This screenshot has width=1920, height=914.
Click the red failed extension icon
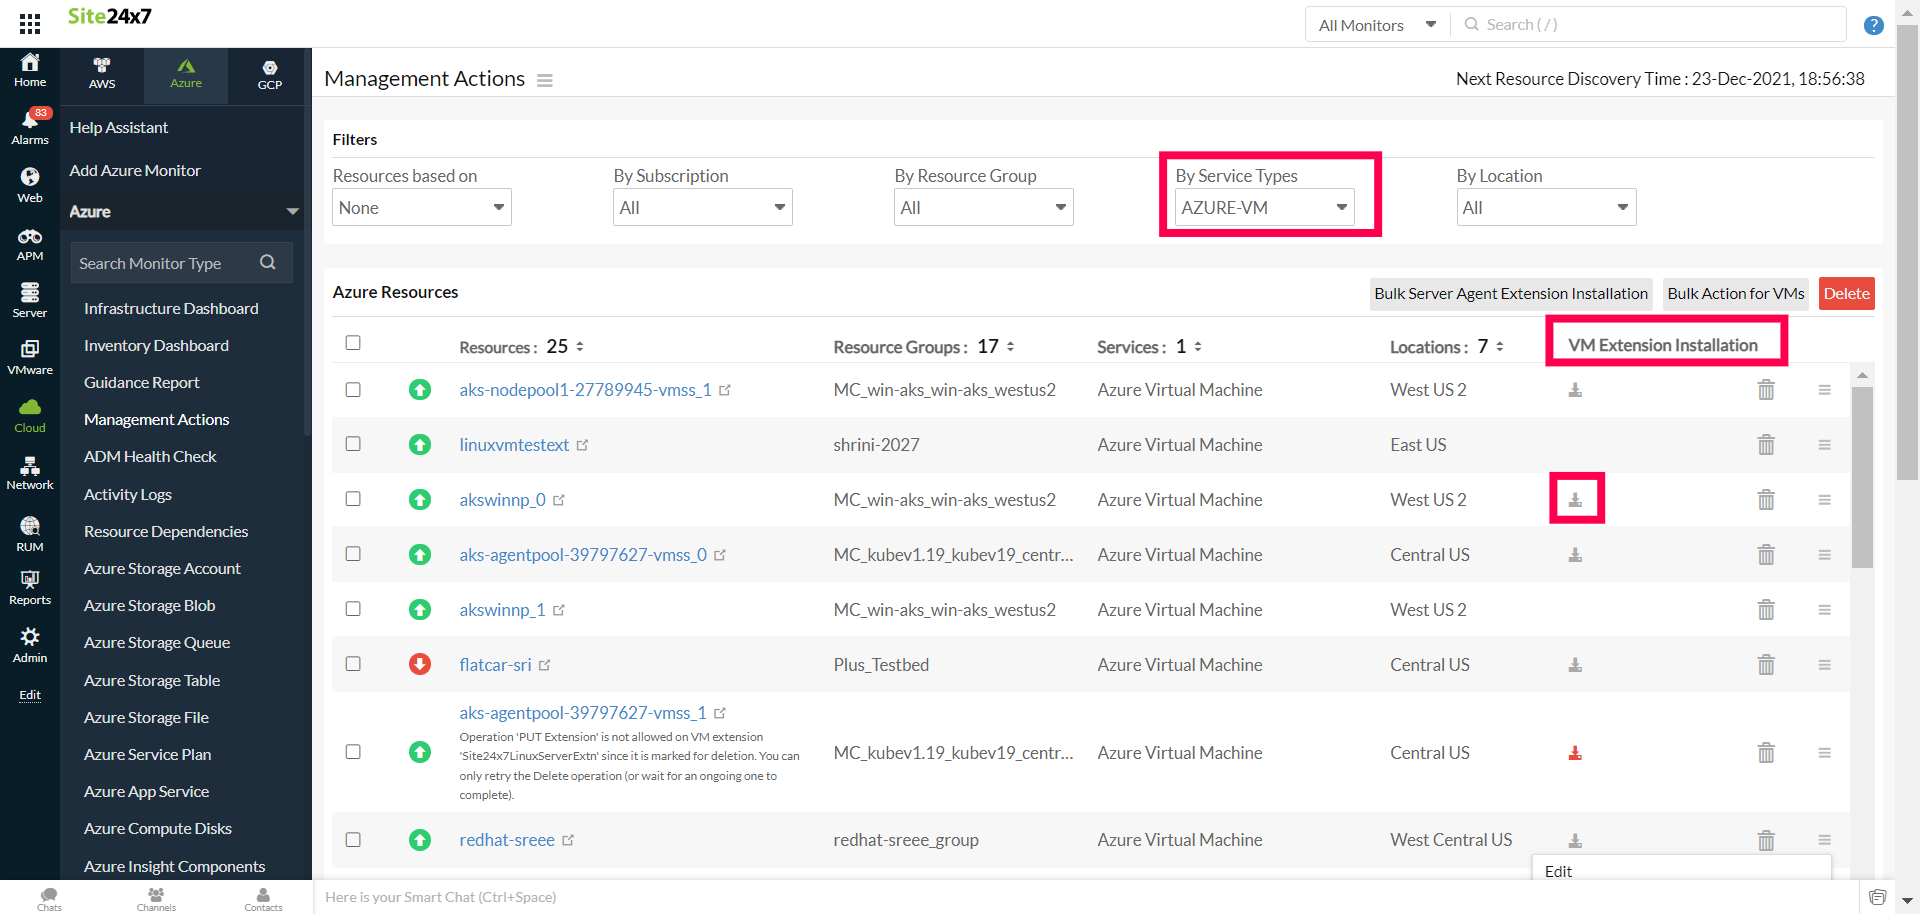pos(1575,753)
